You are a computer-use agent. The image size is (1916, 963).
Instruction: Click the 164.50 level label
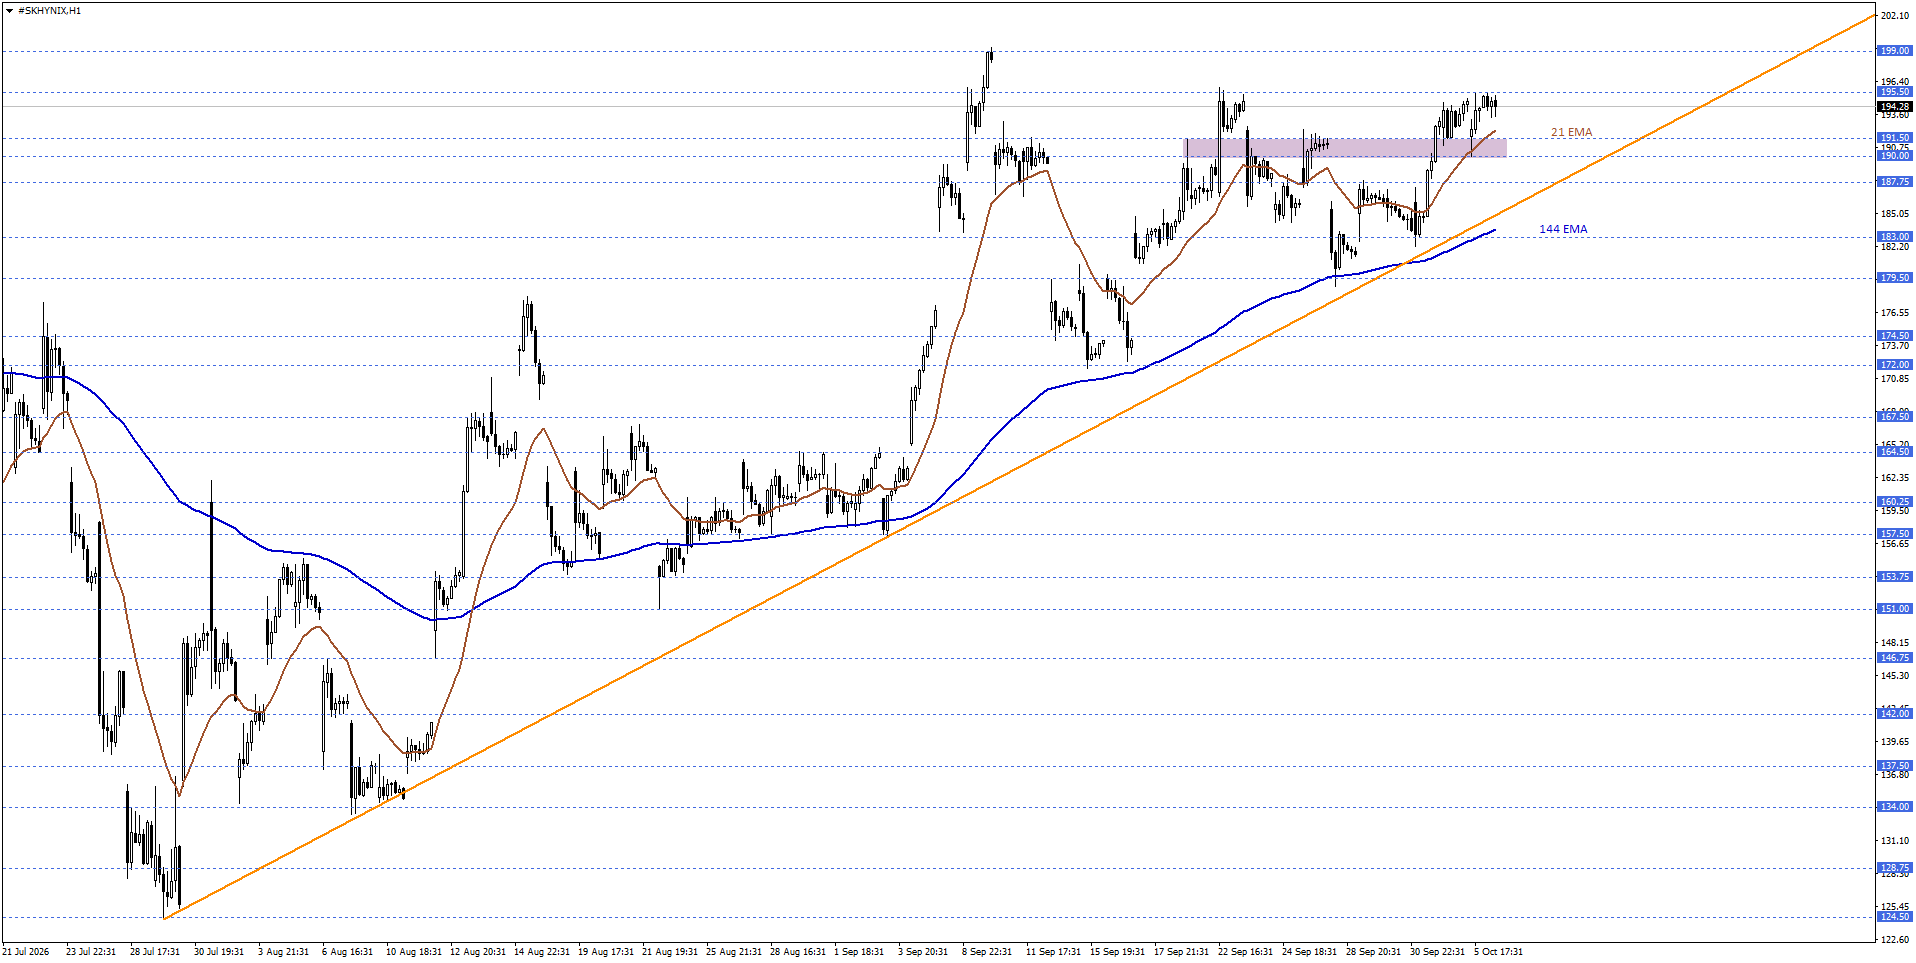coord(1895,452)
